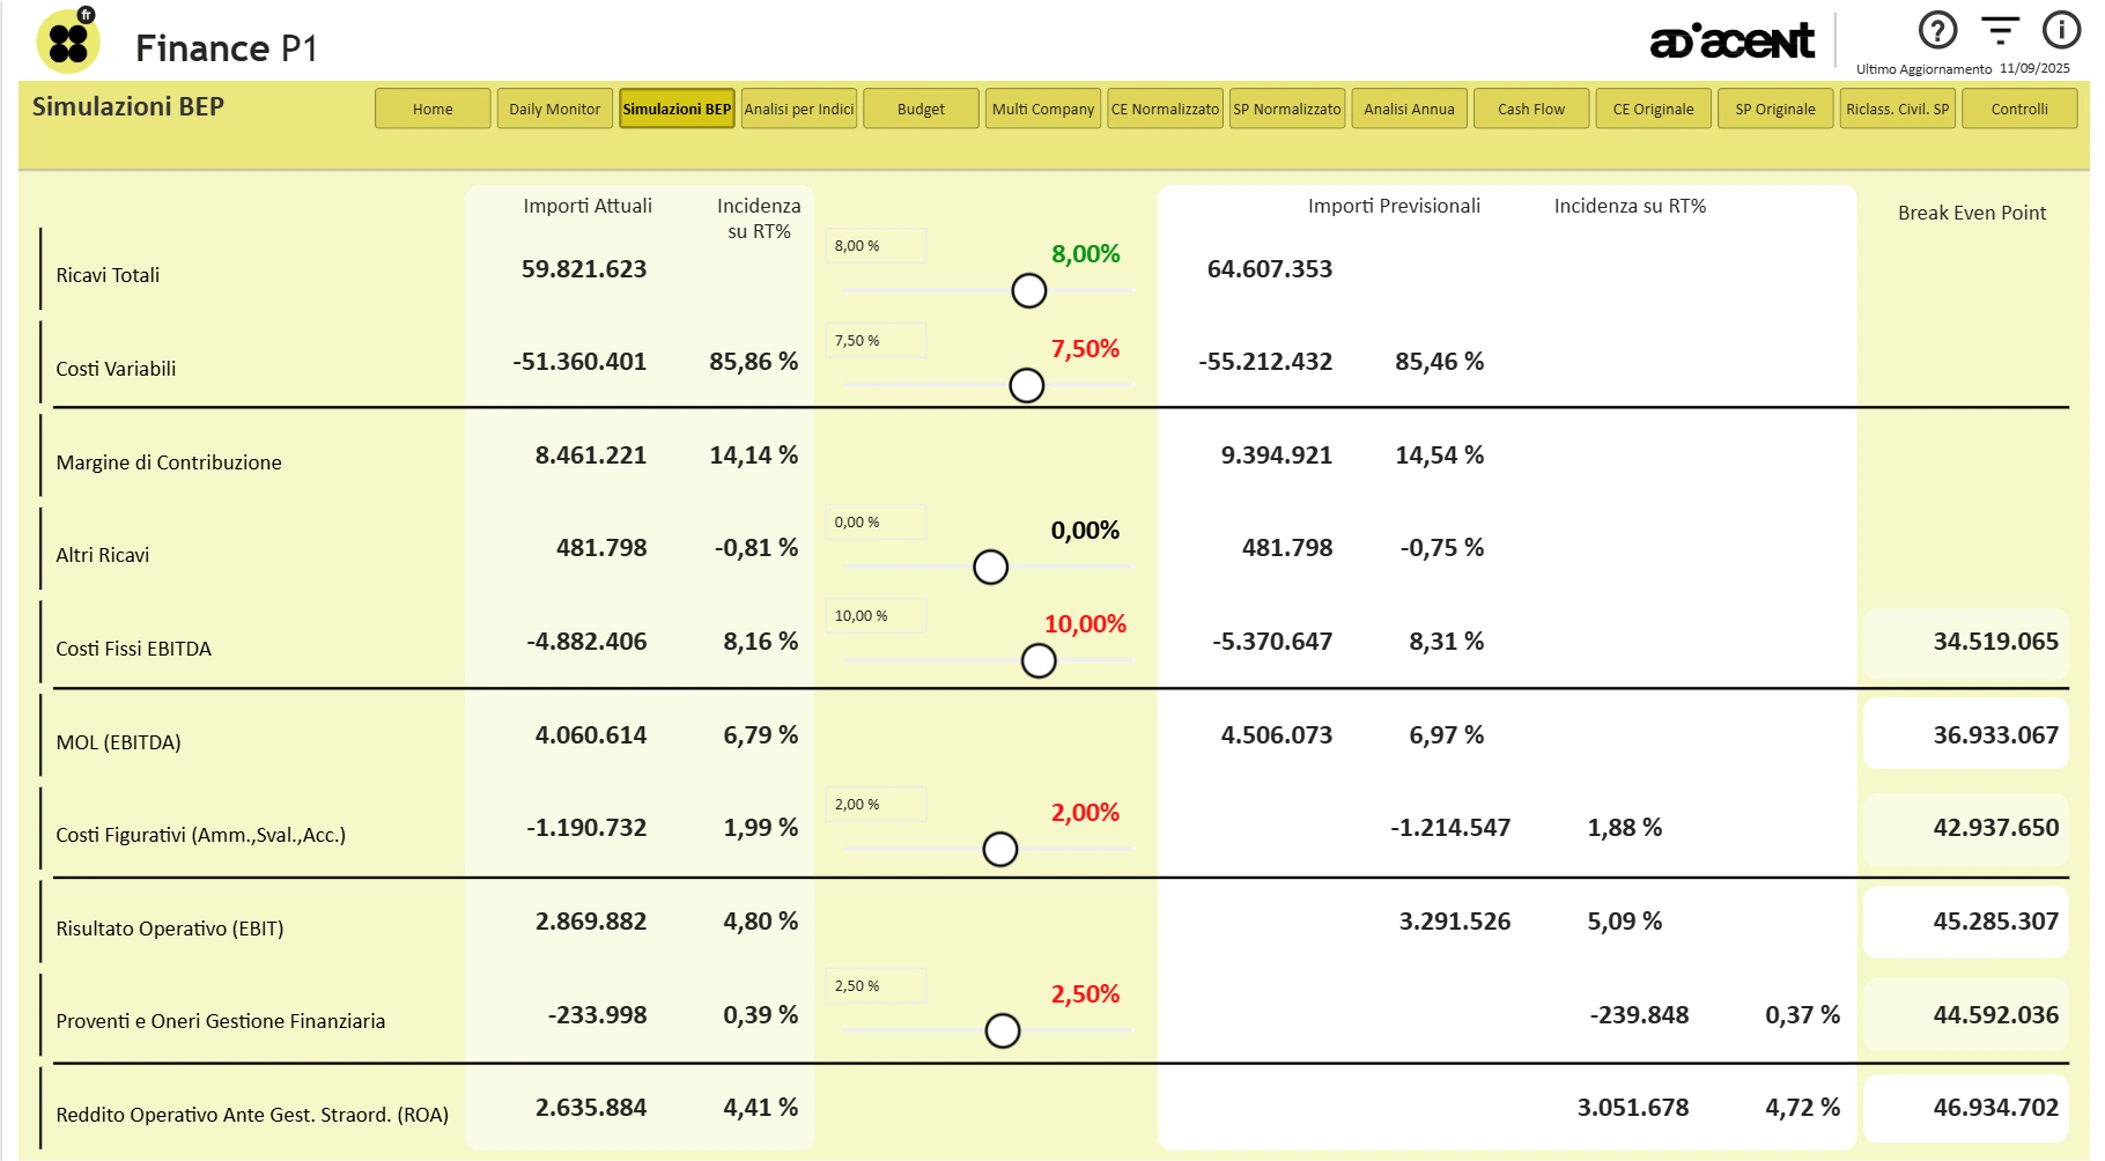Switch to Daily Monitor tab

(554, 109)
